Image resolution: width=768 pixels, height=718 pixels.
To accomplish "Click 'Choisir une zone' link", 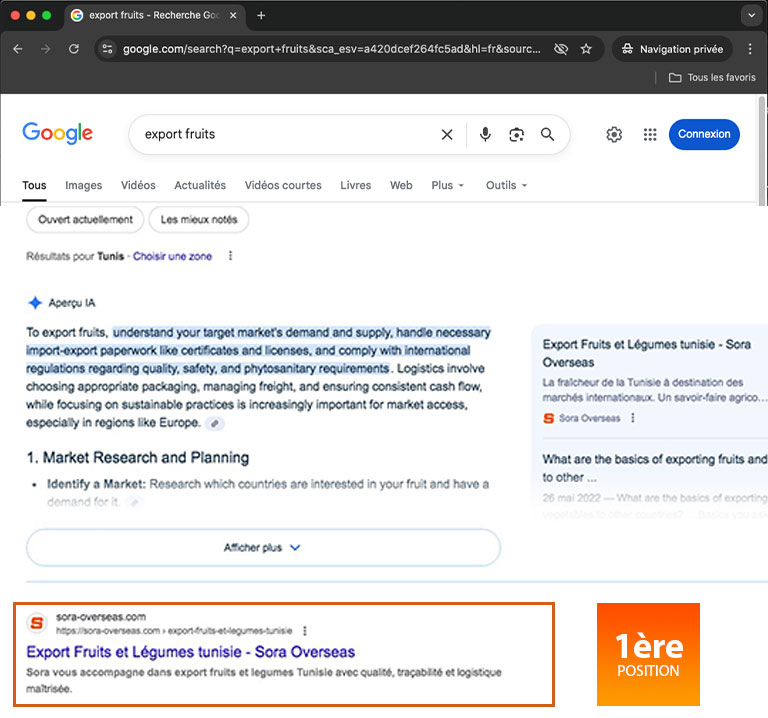I will click(x=172, y=256).
